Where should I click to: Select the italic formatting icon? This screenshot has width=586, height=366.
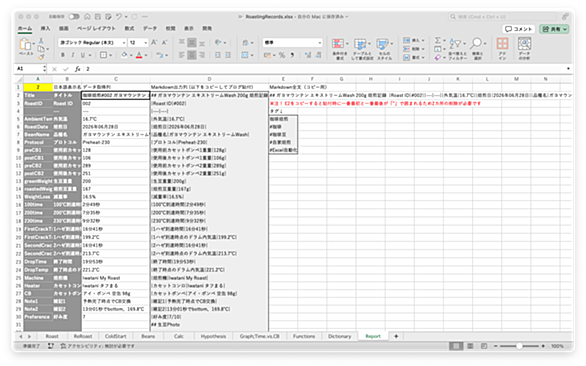tap(73, 55)
